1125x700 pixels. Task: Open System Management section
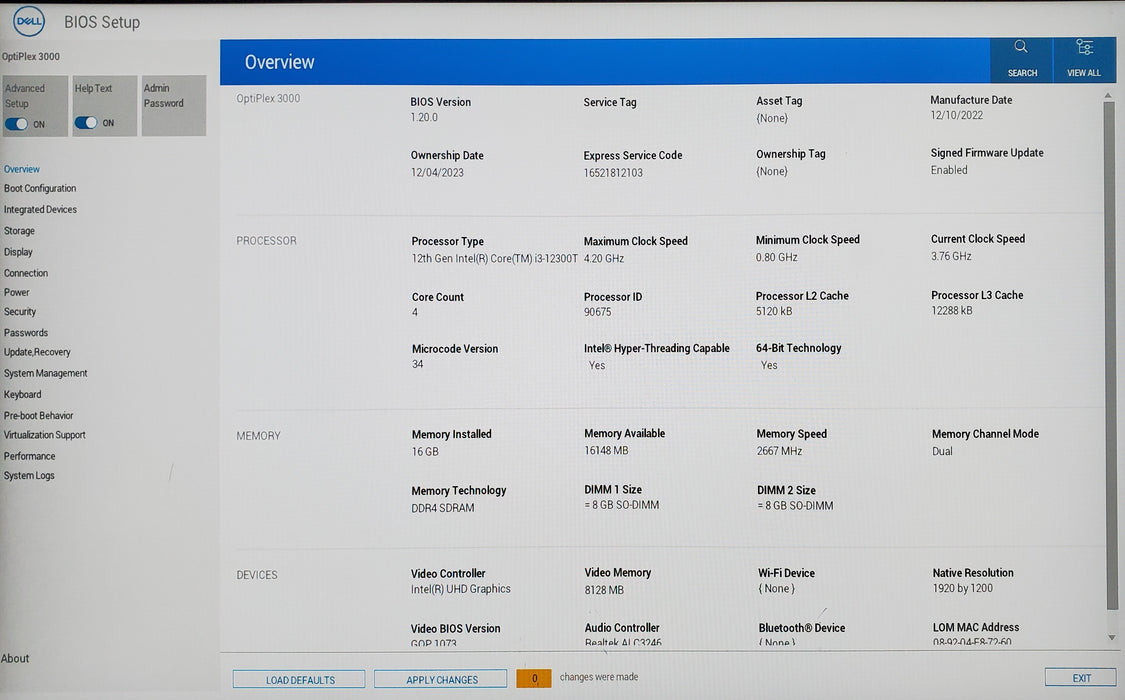point(45,374)
